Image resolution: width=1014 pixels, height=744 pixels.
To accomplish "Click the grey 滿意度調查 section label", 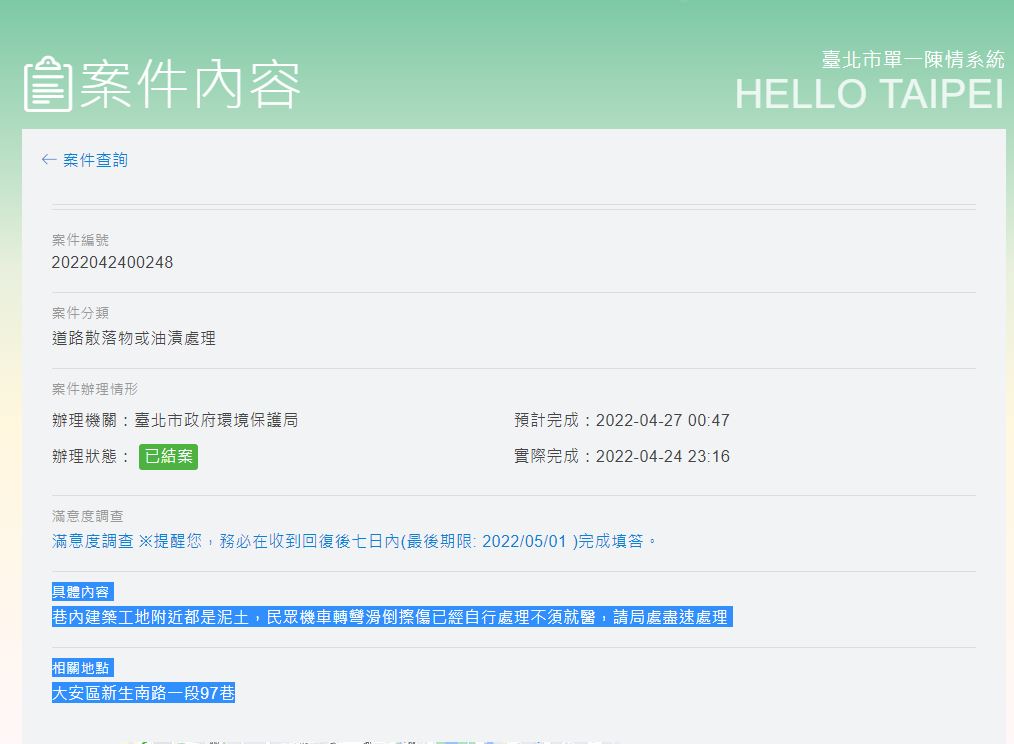I will click(87, 516).
